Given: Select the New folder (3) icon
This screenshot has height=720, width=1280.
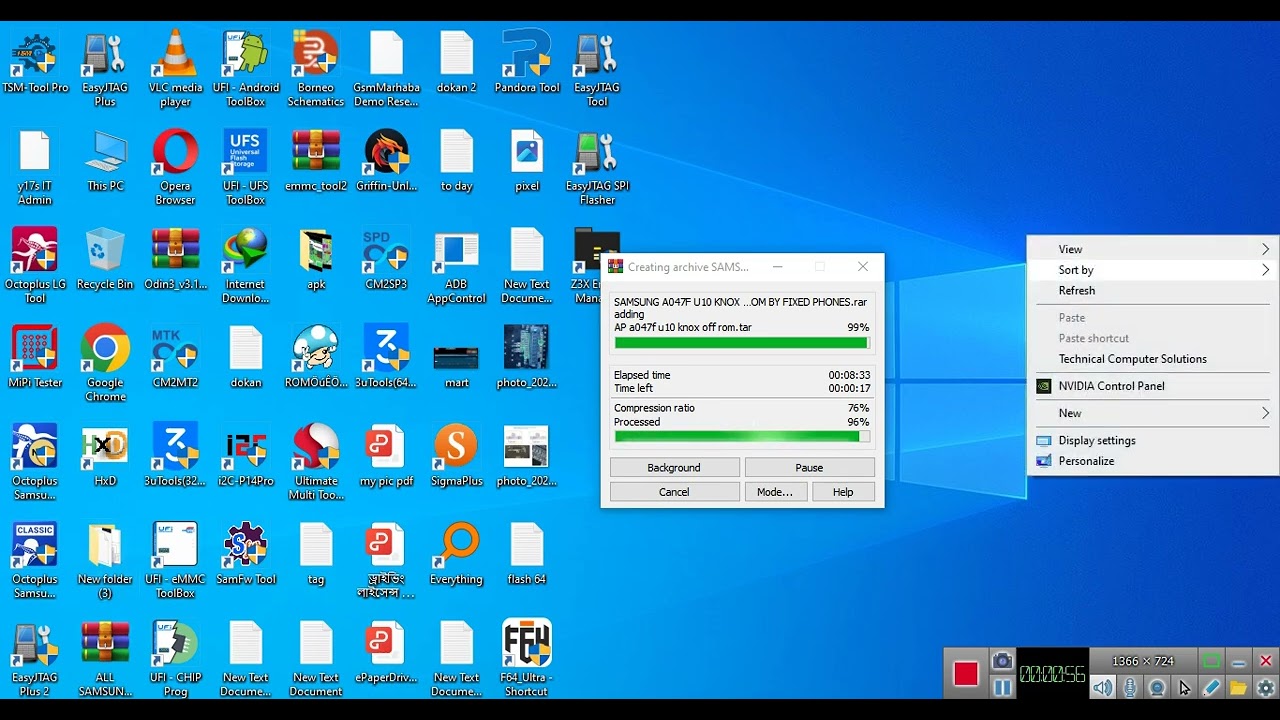Looking at the screenshot, I should pyautogui.click(x=105, y=560).
